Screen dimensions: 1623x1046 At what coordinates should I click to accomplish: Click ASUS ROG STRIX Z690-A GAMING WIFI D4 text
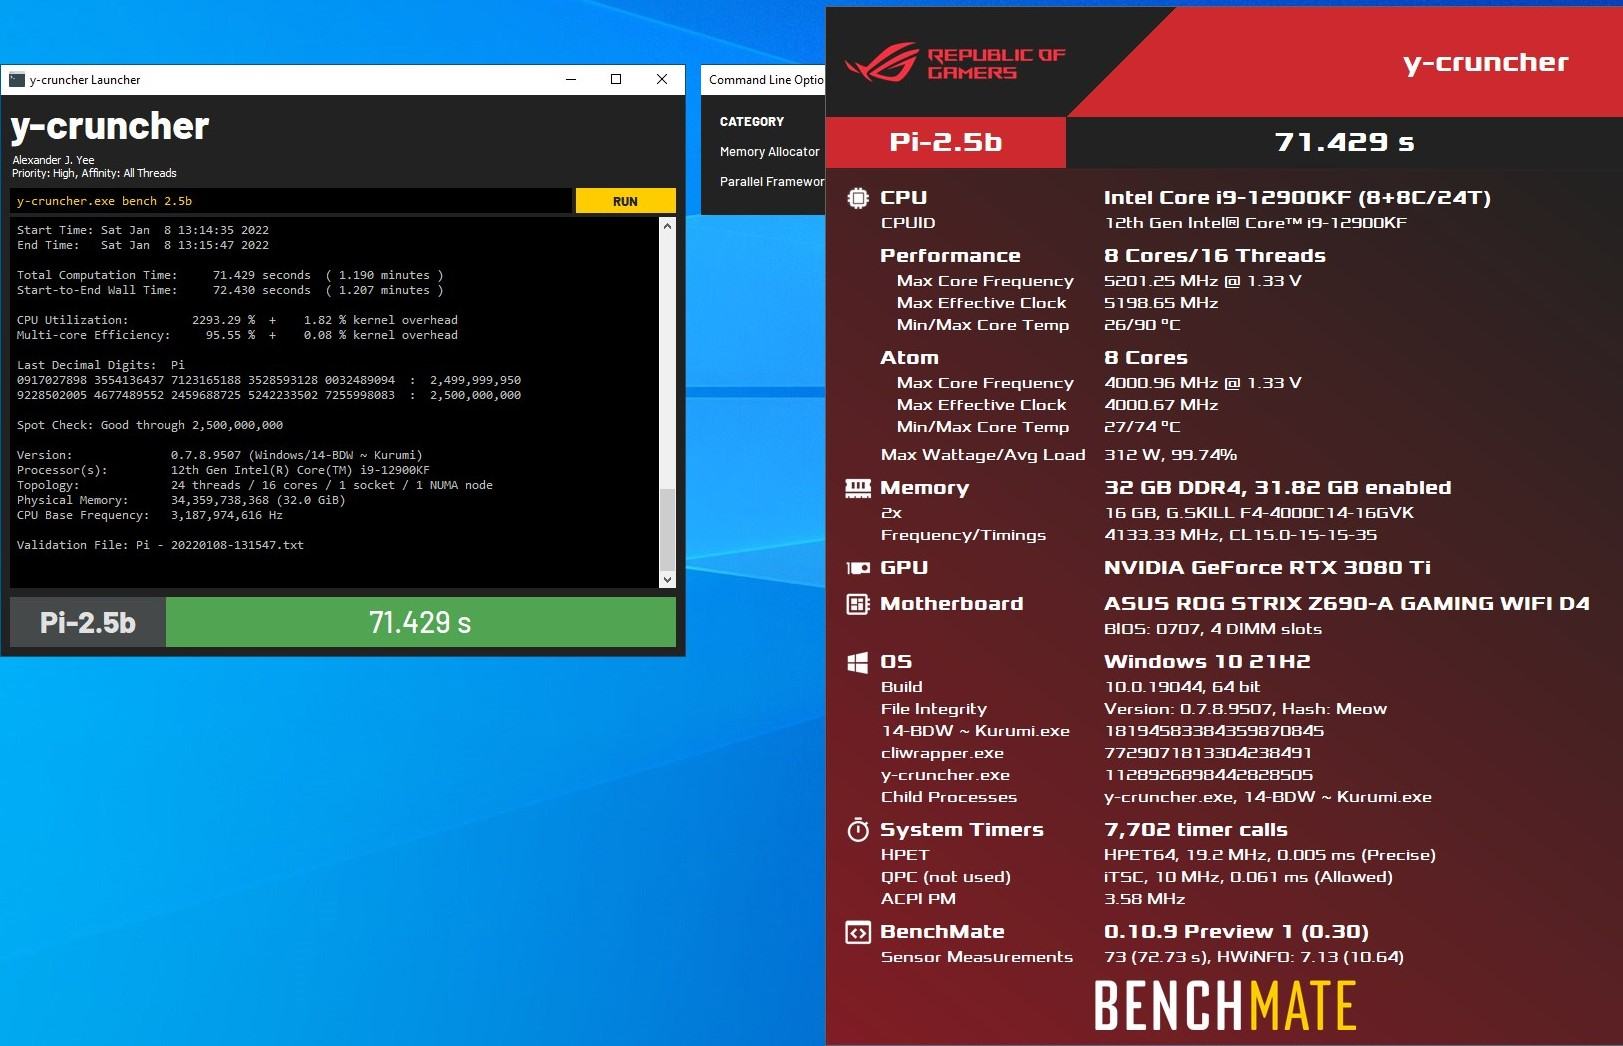coord(1346,604)
